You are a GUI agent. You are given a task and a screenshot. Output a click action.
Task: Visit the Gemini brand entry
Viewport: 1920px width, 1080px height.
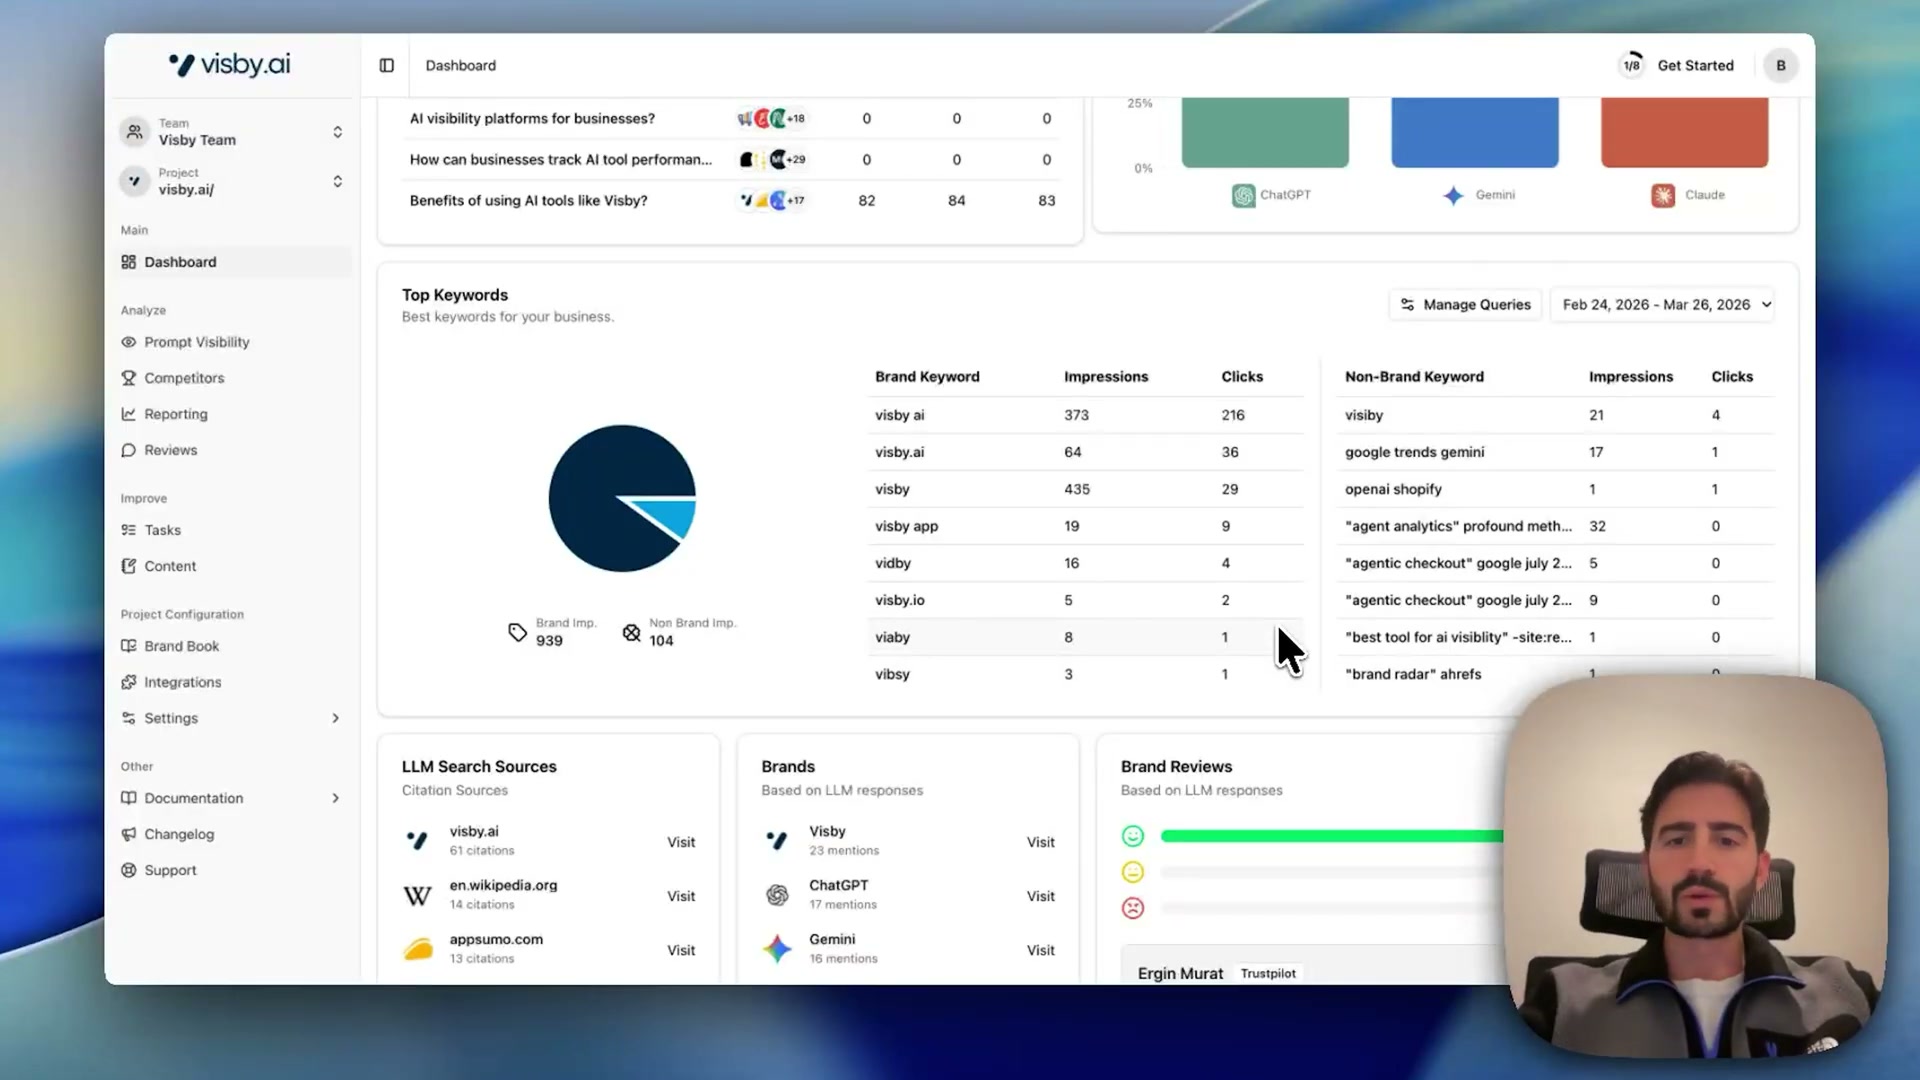pyautogui.click(x=1040, y=950)
